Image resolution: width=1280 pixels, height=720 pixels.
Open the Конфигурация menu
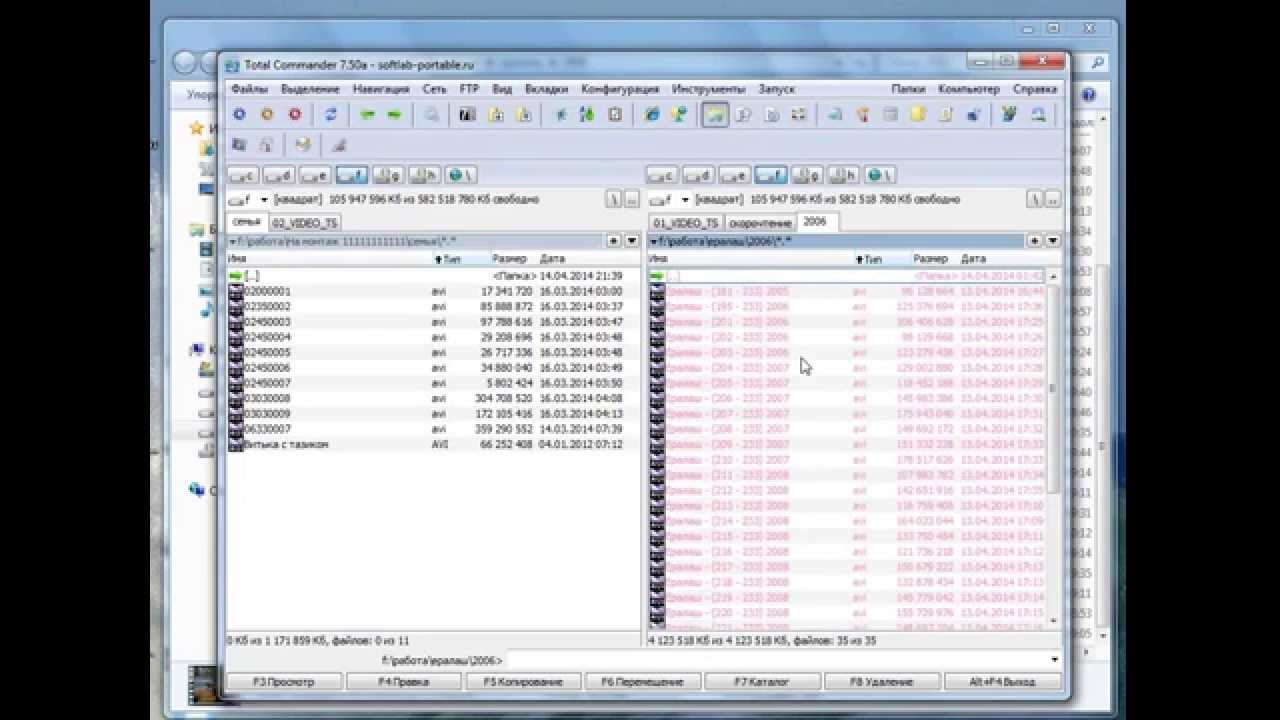(620, 89)
